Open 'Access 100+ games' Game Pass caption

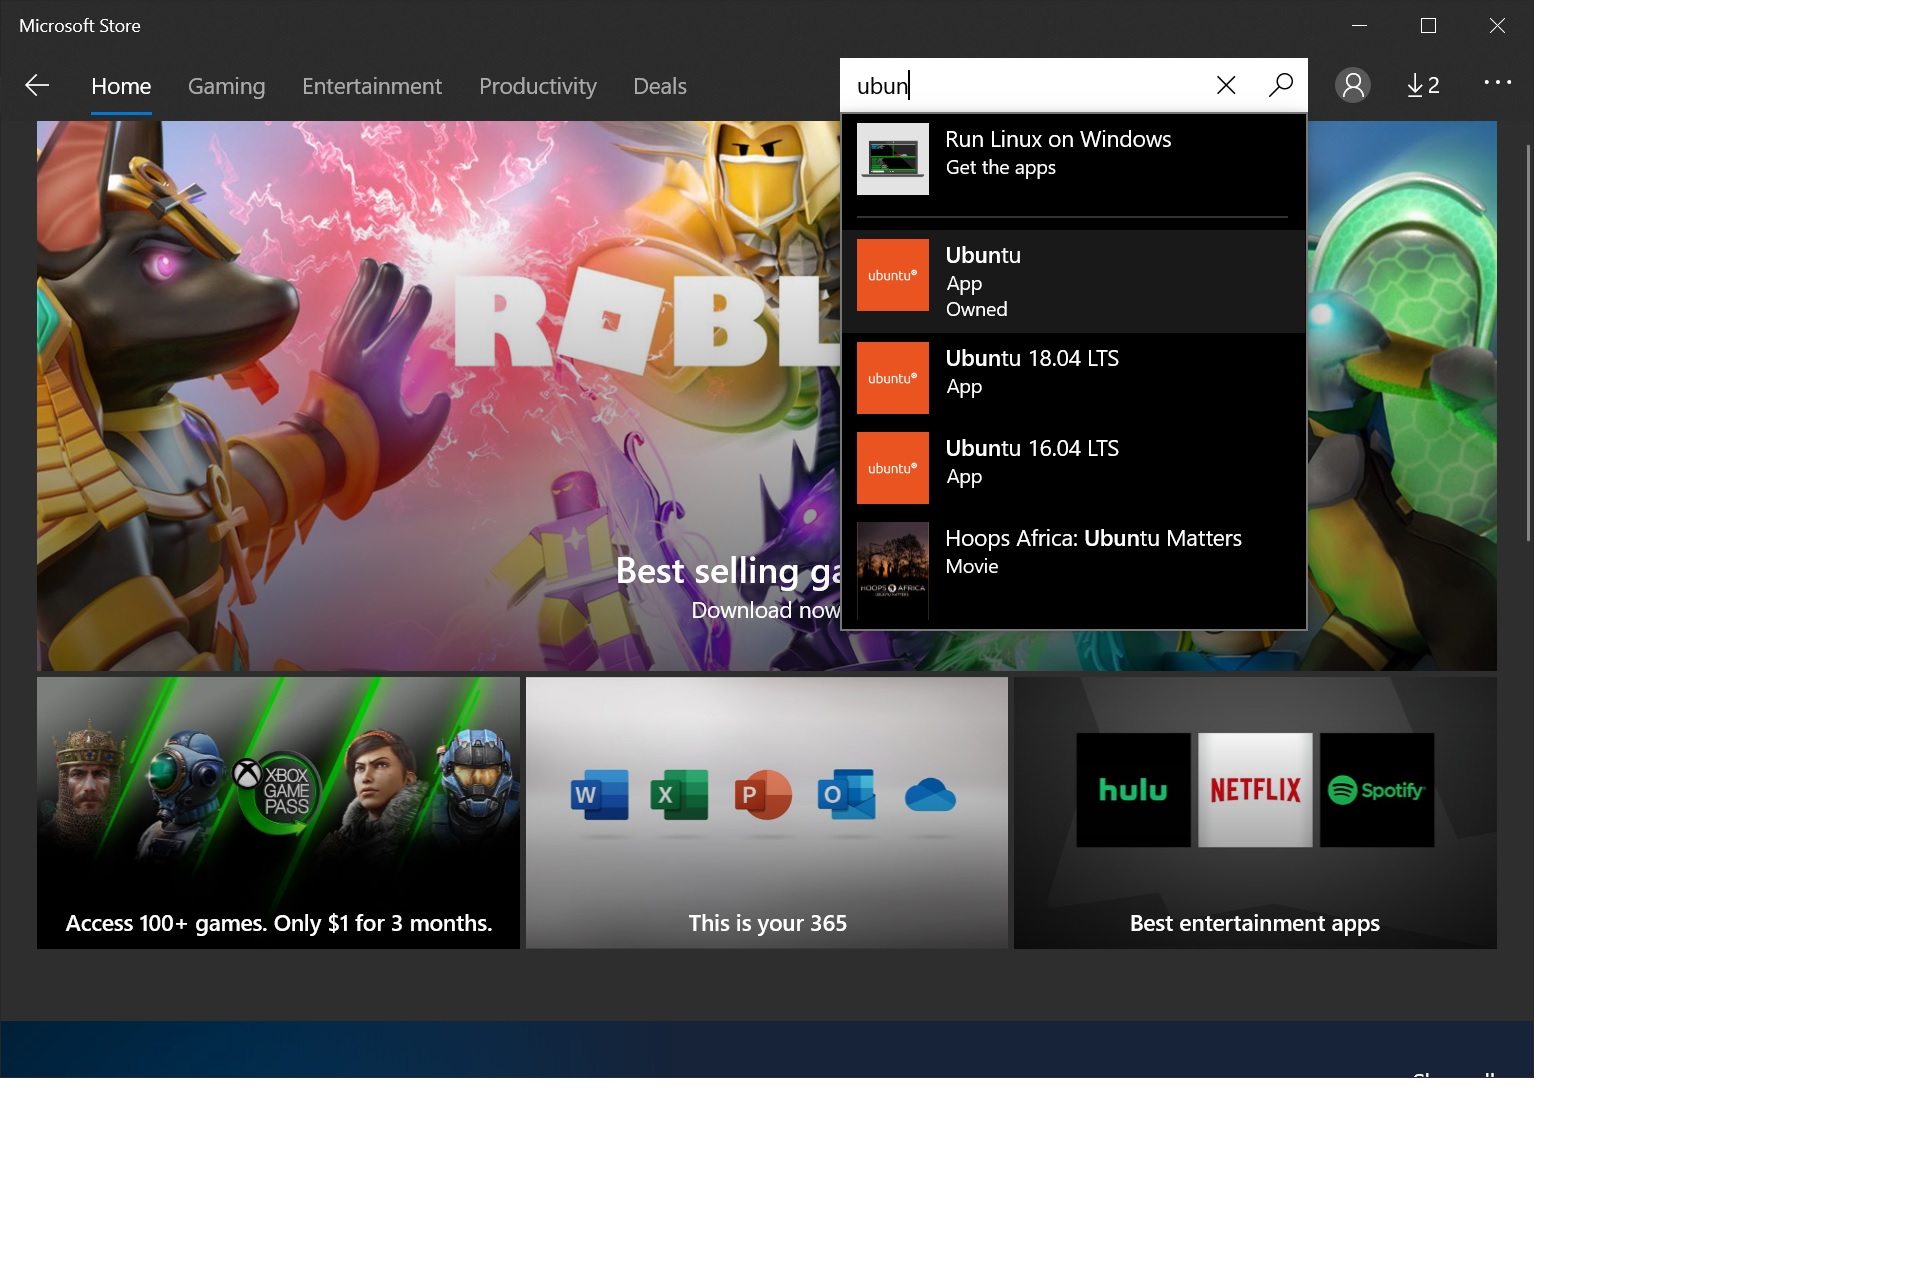pos(279,923)
